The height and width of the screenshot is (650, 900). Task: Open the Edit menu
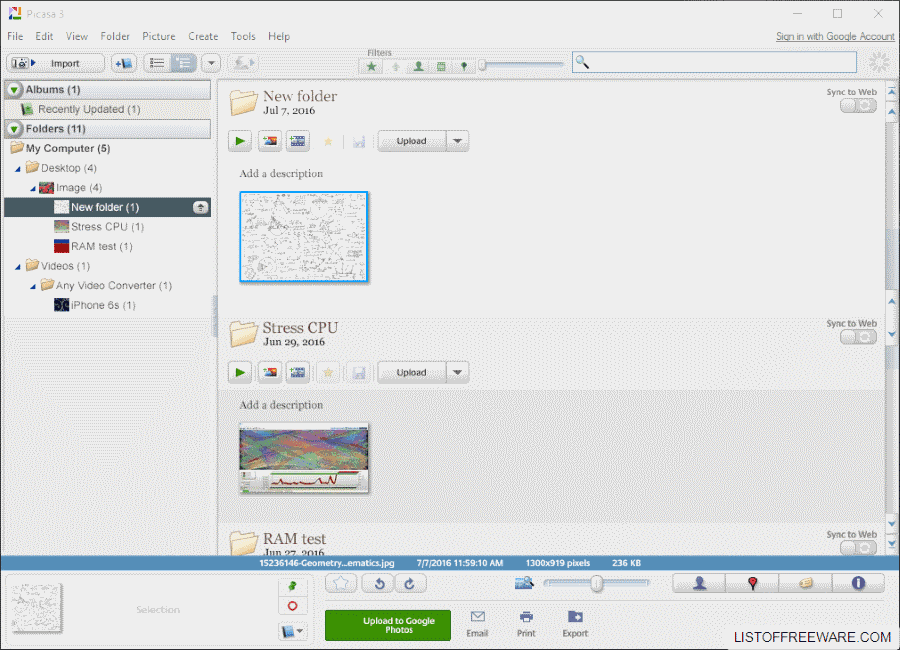pos(44,36)
